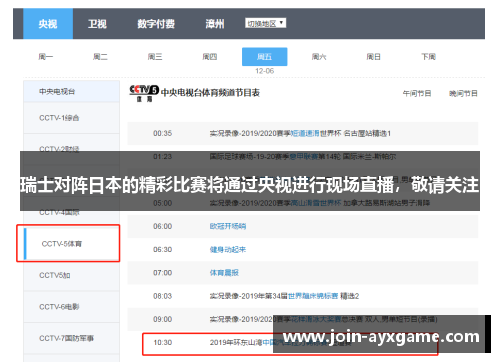
Task: Jump to 晚间节目 section
Action: click(463, 93)
